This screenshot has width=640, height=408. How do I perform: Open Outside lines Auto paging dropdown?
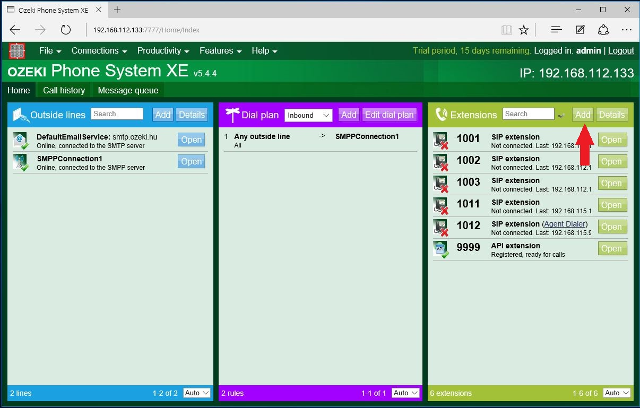(x=196, y=392)
